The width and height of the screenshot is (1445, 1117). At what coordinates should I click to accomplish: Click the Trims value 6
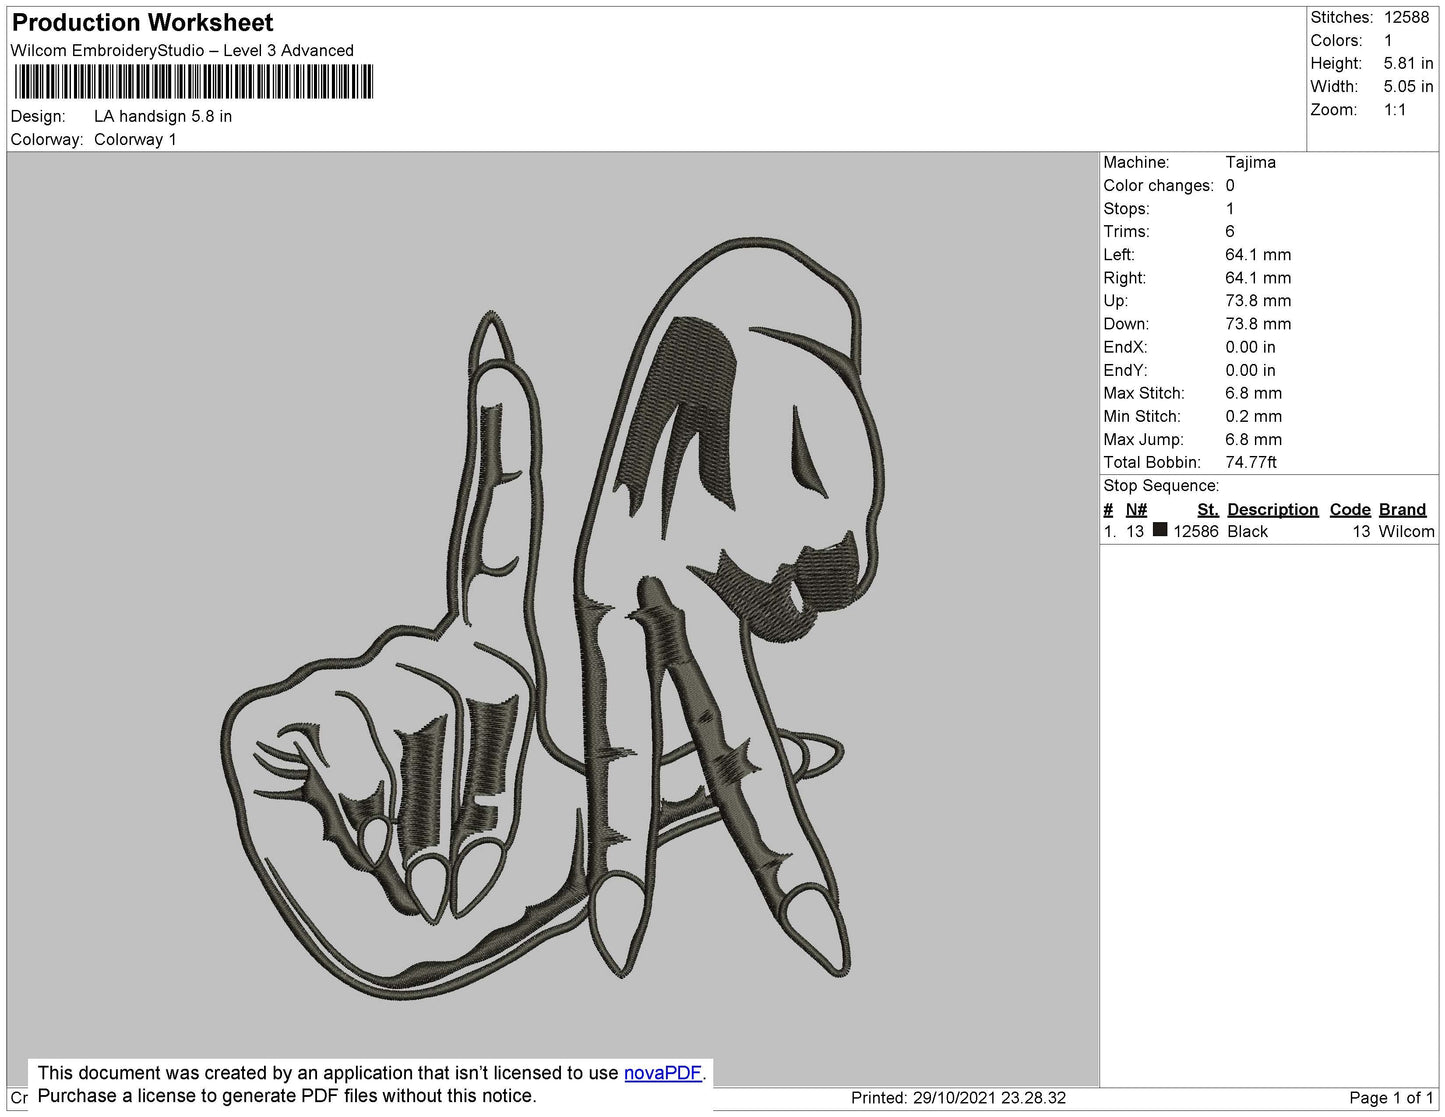click(1230, 231)
